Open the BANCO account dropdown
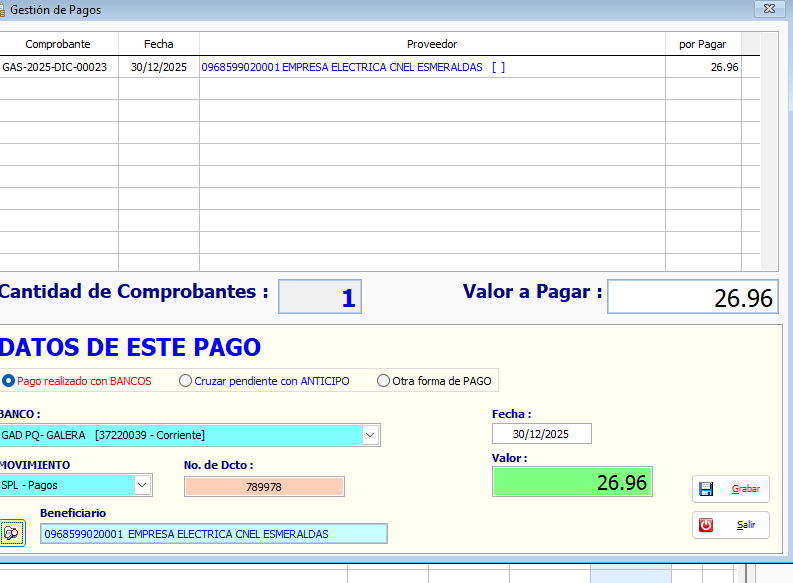 click(370, 435)
